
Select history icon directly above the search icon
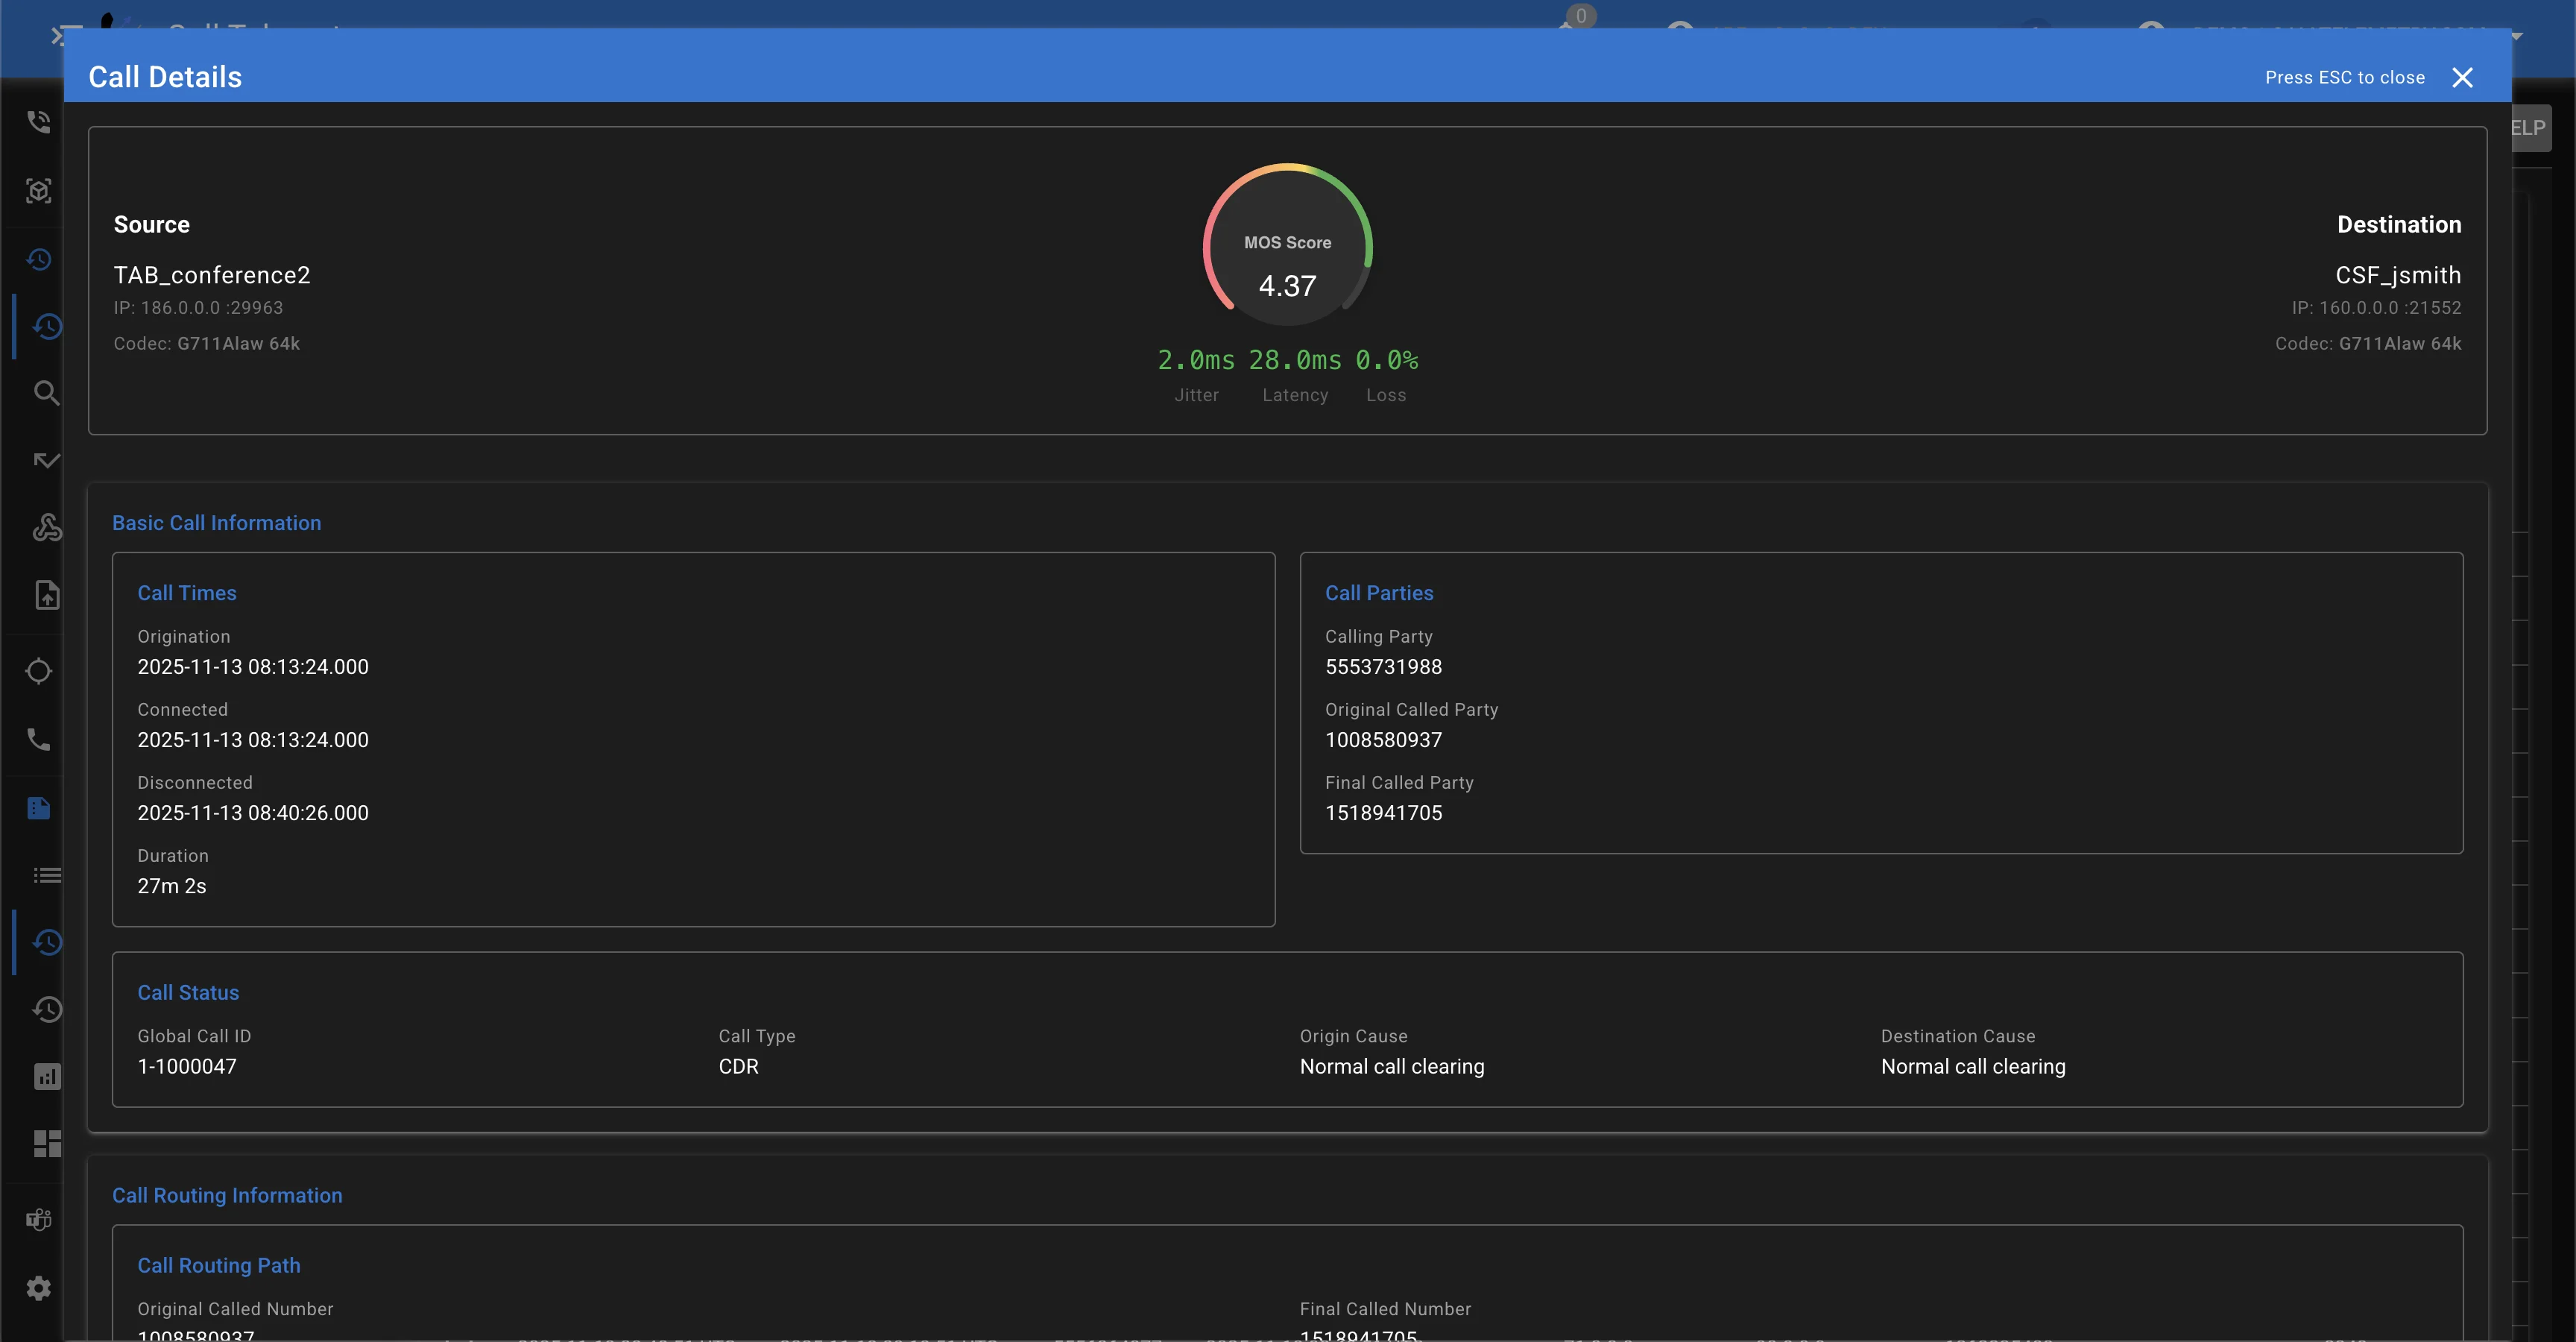[x=47, y=326]
